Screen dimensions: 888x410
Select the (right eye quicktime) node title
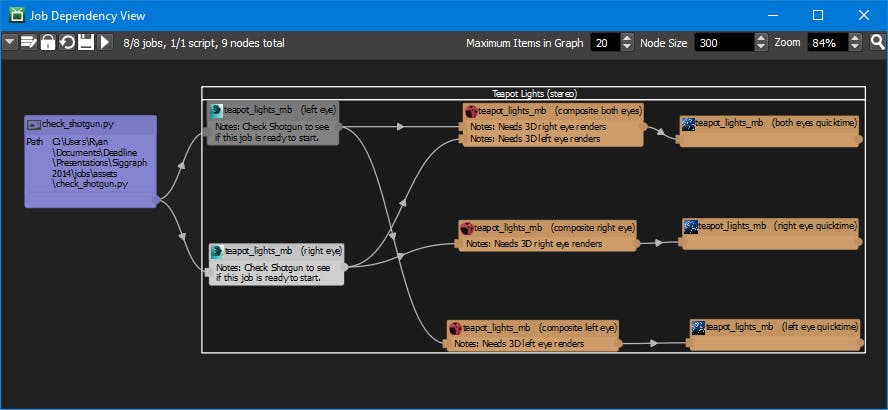[x=778, y=226]
